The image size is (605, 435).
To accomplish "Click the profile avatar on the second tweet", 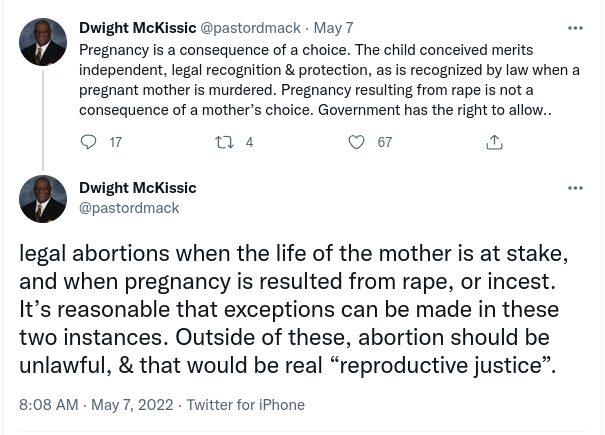I will pos(43,198).
